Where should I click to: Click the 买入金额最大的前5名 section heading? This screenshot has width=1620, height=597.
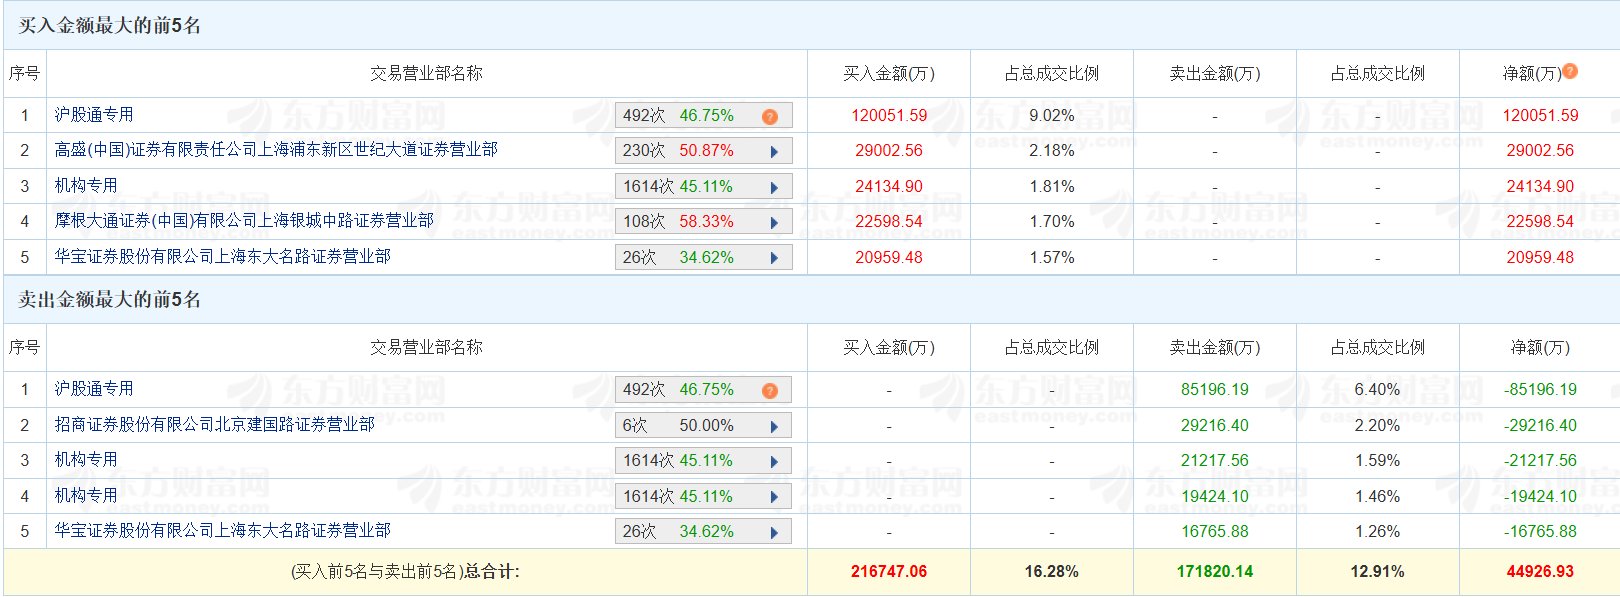[110, 26]
